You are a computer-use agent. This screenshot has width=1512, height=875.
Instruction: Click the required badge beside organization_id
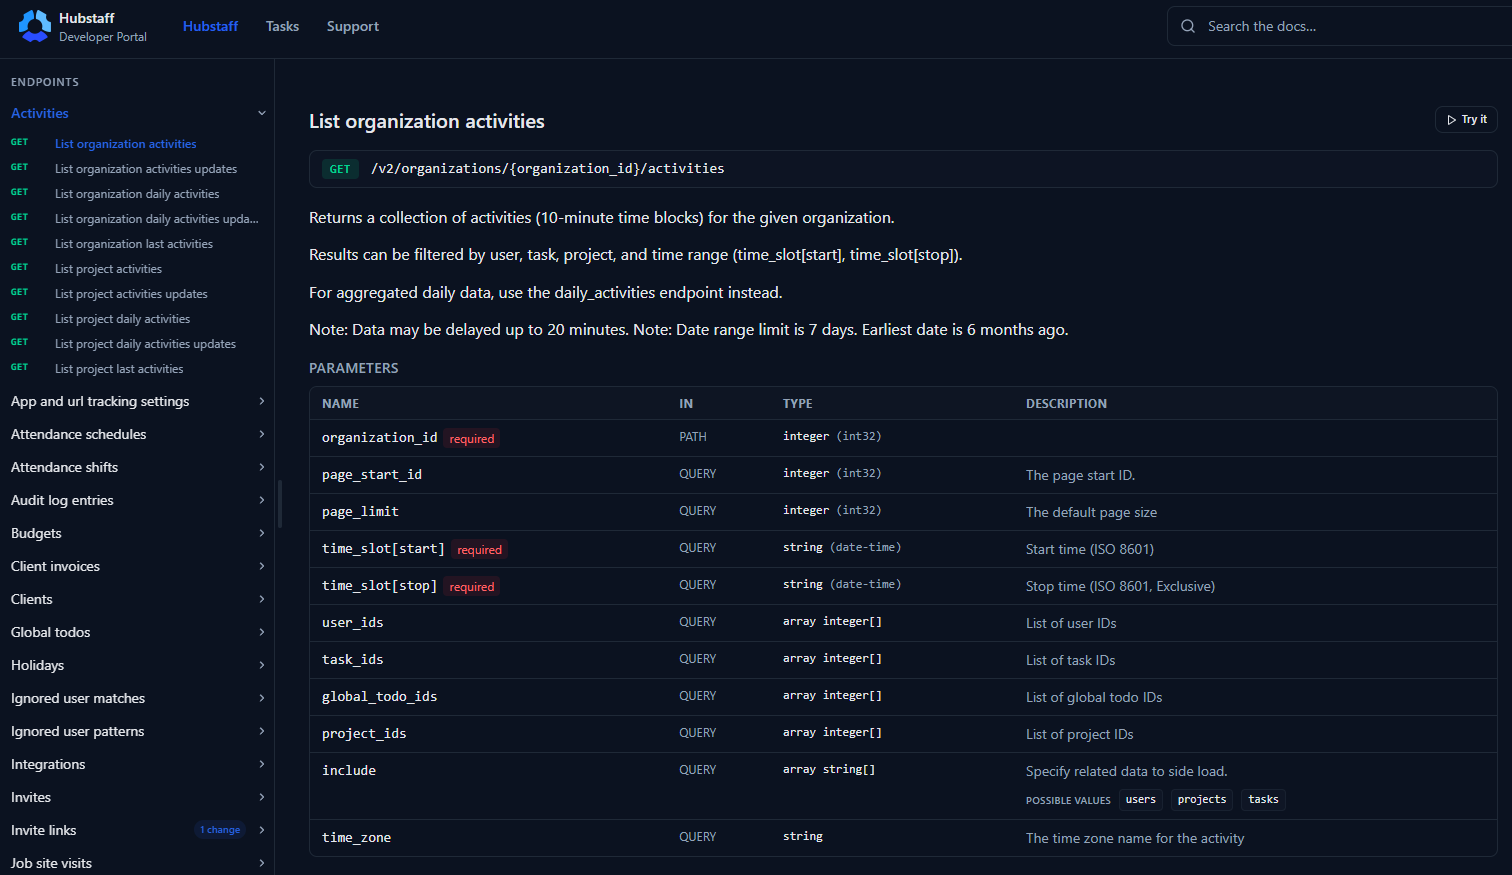[472, 439]
